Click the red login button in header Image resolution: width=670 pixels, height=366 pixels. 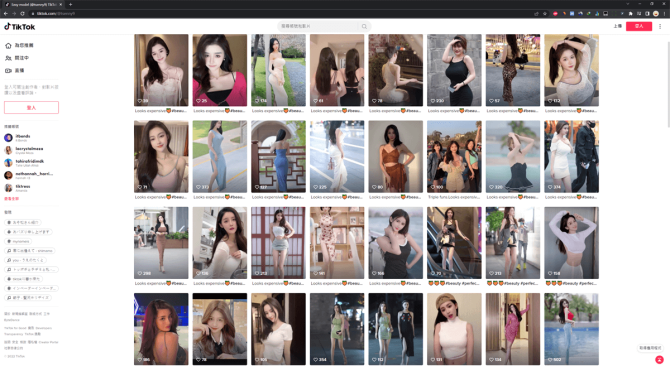click(x=639, y=26)
